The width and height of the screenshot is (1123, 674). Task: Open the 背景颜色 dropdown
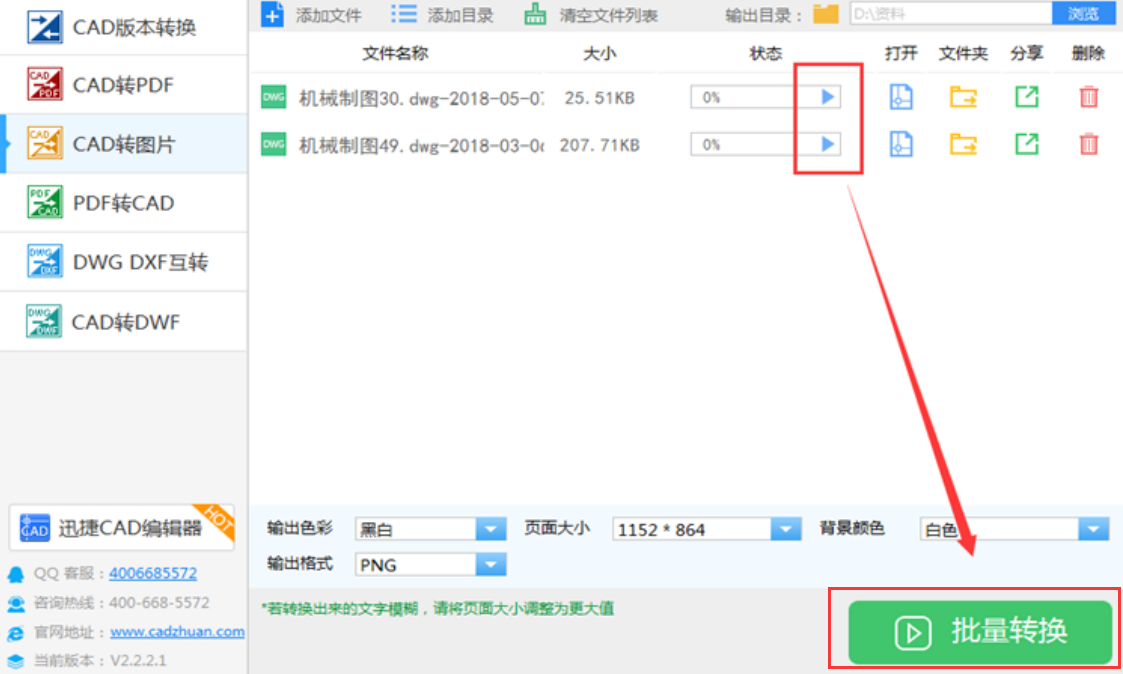point(1014,529)
